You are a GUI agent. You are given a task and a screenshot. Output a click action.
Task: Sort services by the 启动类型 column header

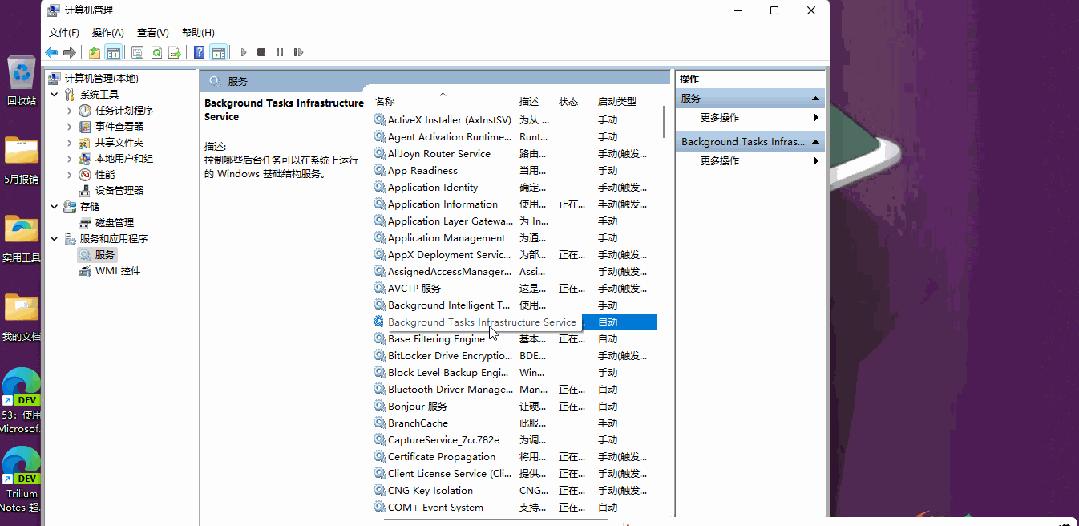pyautogui.click(x=617, y=101)
